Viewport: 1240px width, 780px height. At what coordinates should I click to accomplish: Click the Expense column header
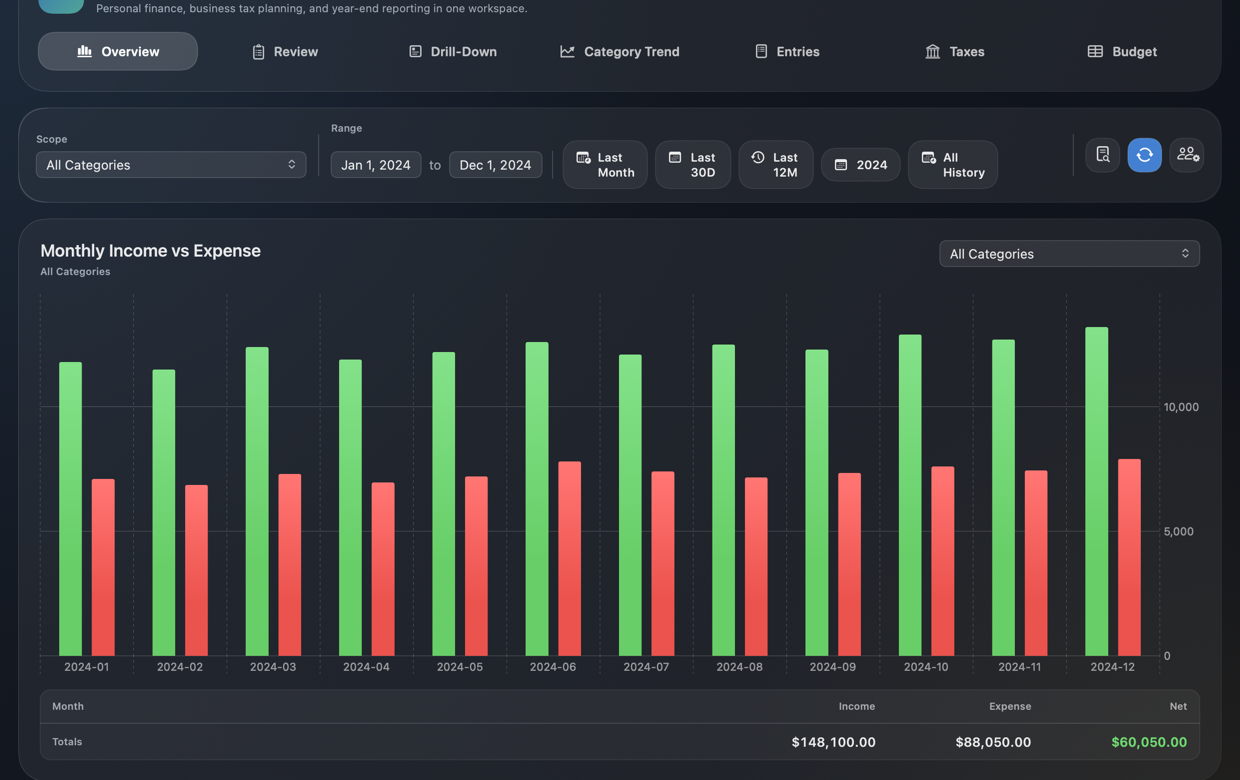(1010, 706)
